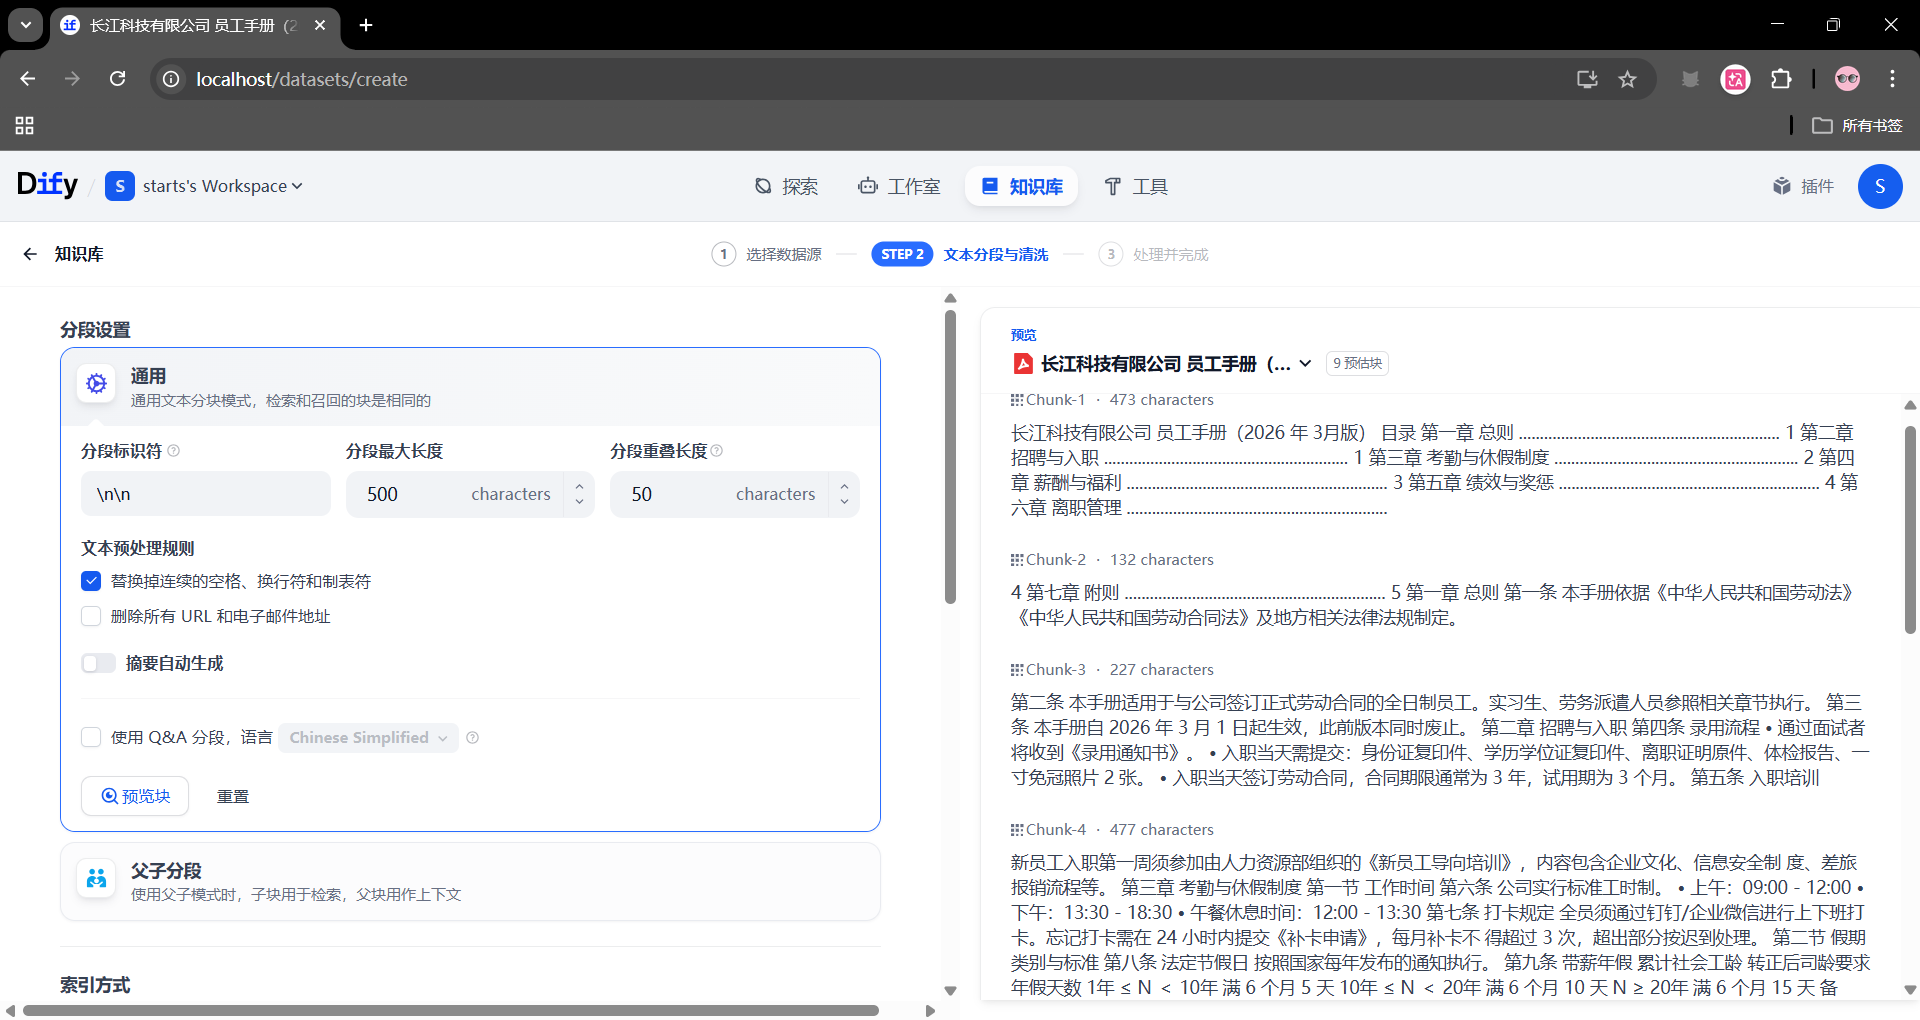Open the browser extensions puzzle icon

tap(1781, 79)
